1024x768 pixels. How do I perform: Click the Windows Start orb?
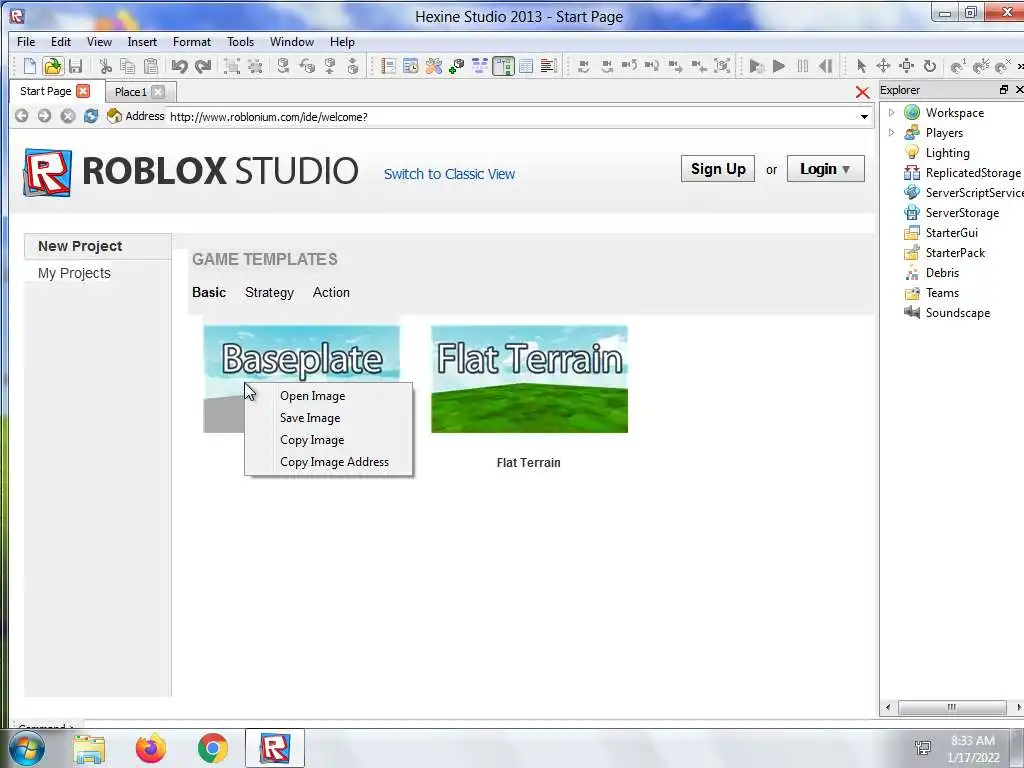tap(26, 748)
